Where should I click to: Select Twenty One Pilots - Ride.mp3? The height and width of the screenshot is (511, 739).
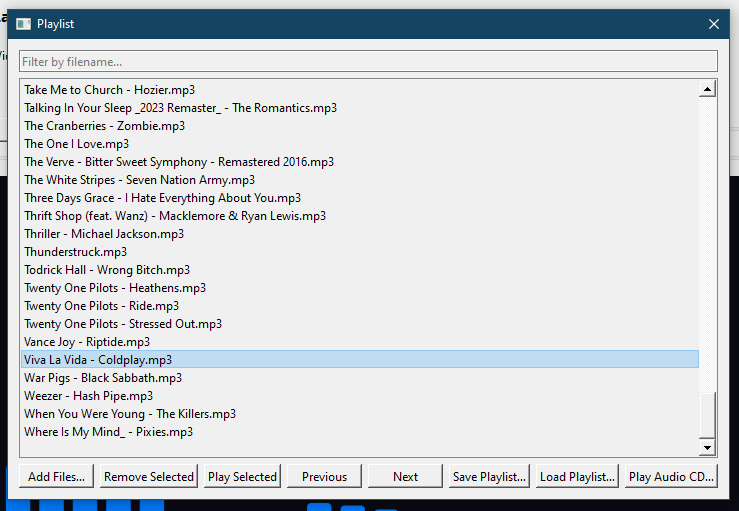coord(360,305)
